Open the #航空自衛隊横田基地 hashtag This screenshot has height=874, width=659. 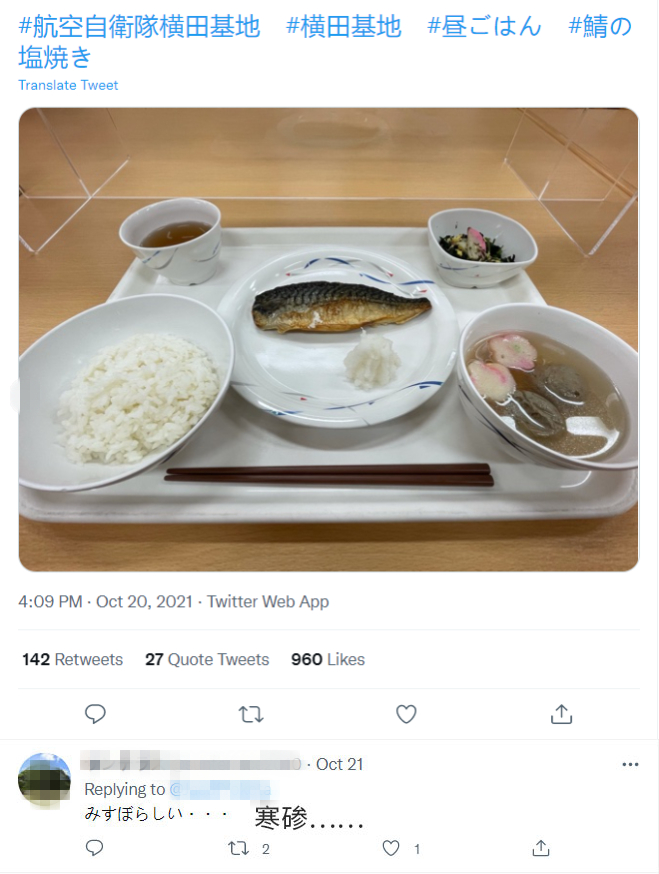point(139,27)
